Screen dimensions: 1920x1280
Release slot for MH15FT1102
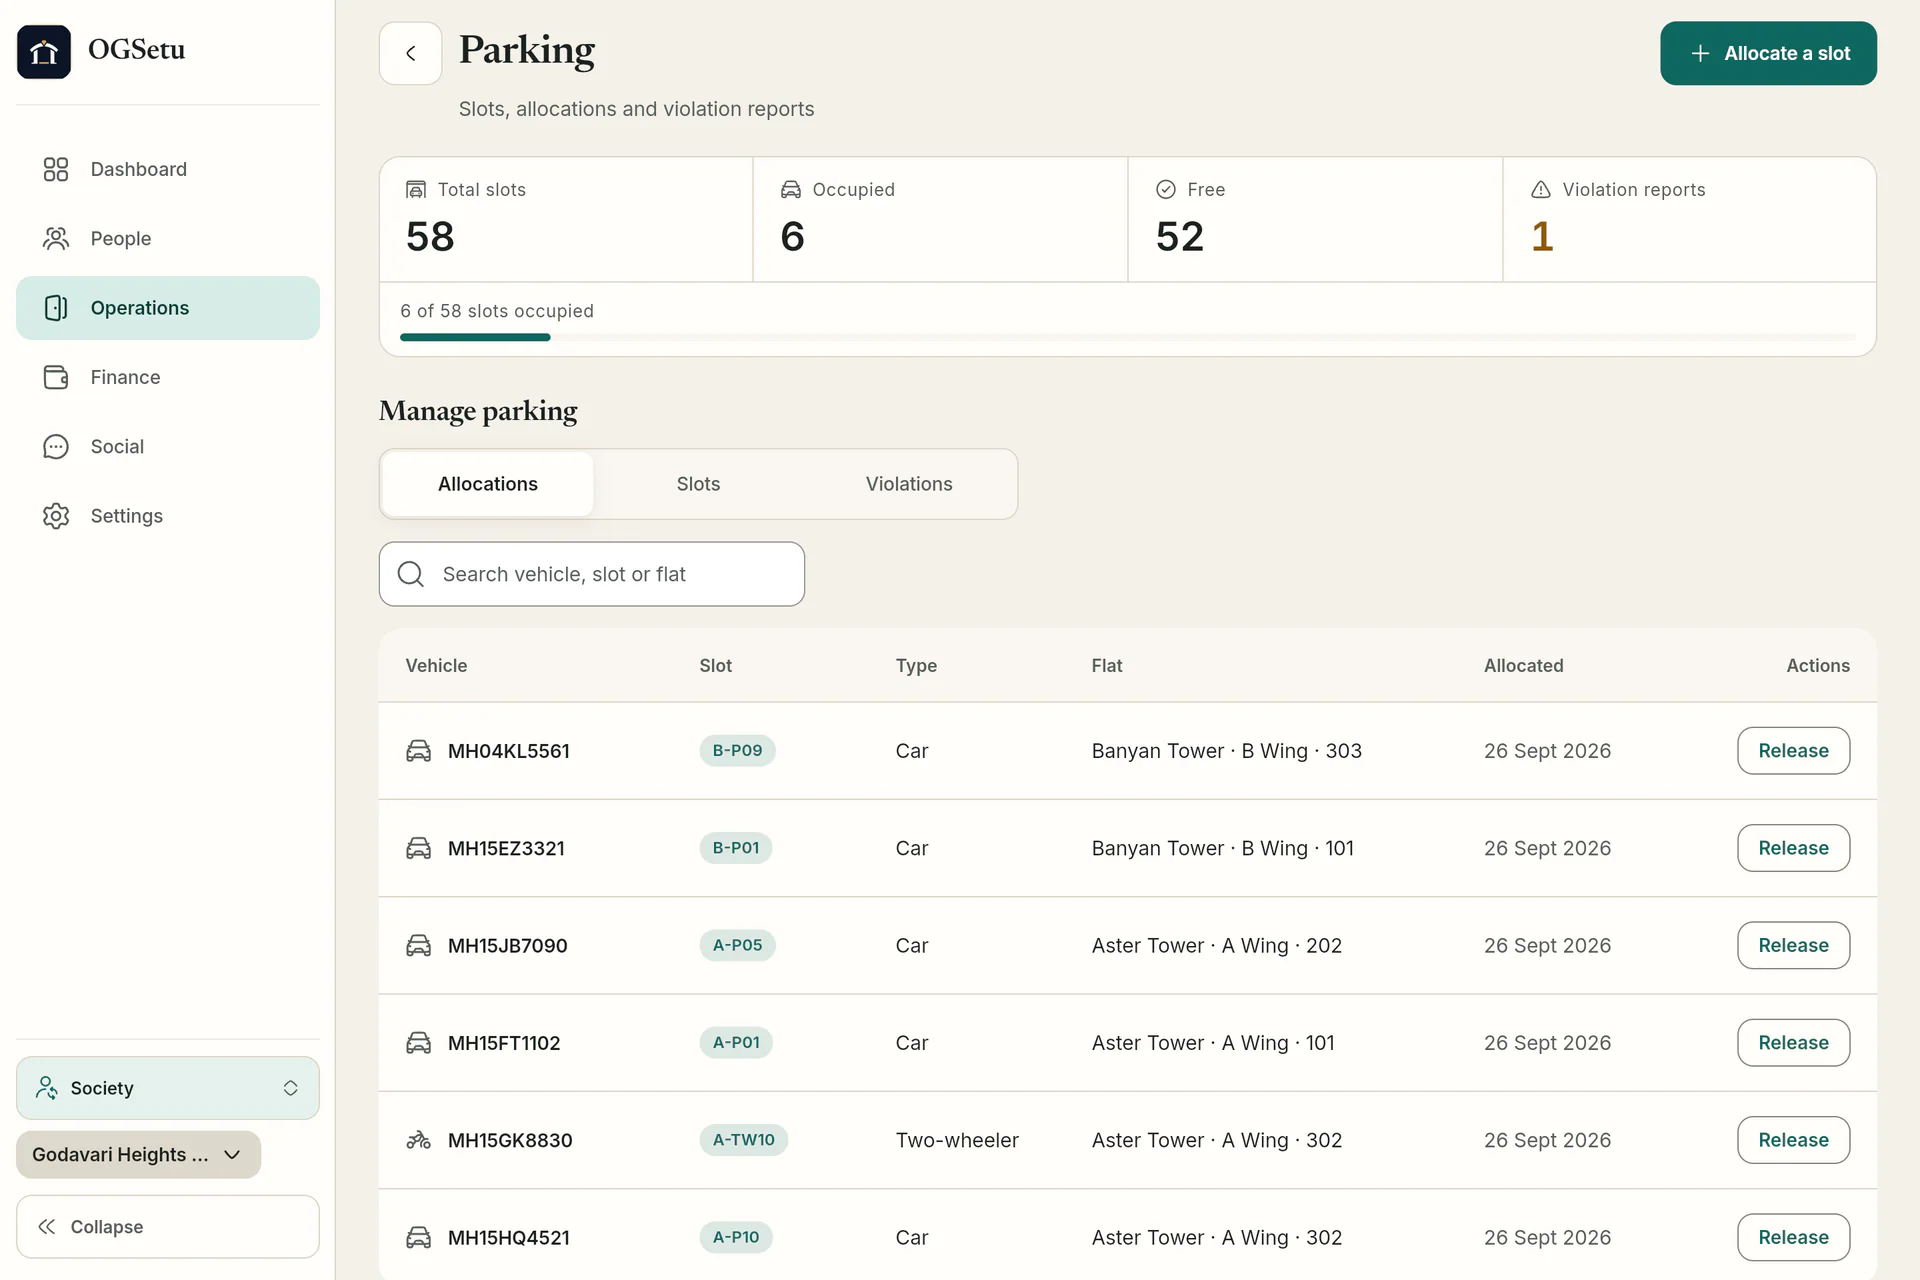1793,1043
